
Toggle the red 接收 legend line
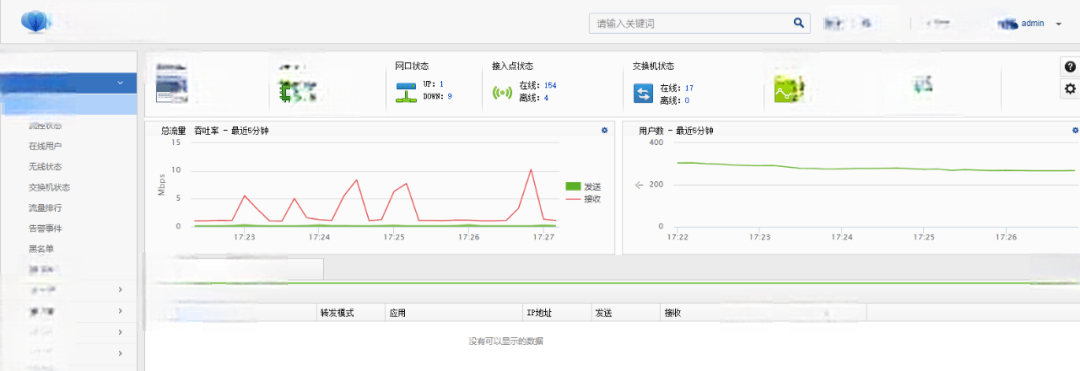(x=573, y=199)
